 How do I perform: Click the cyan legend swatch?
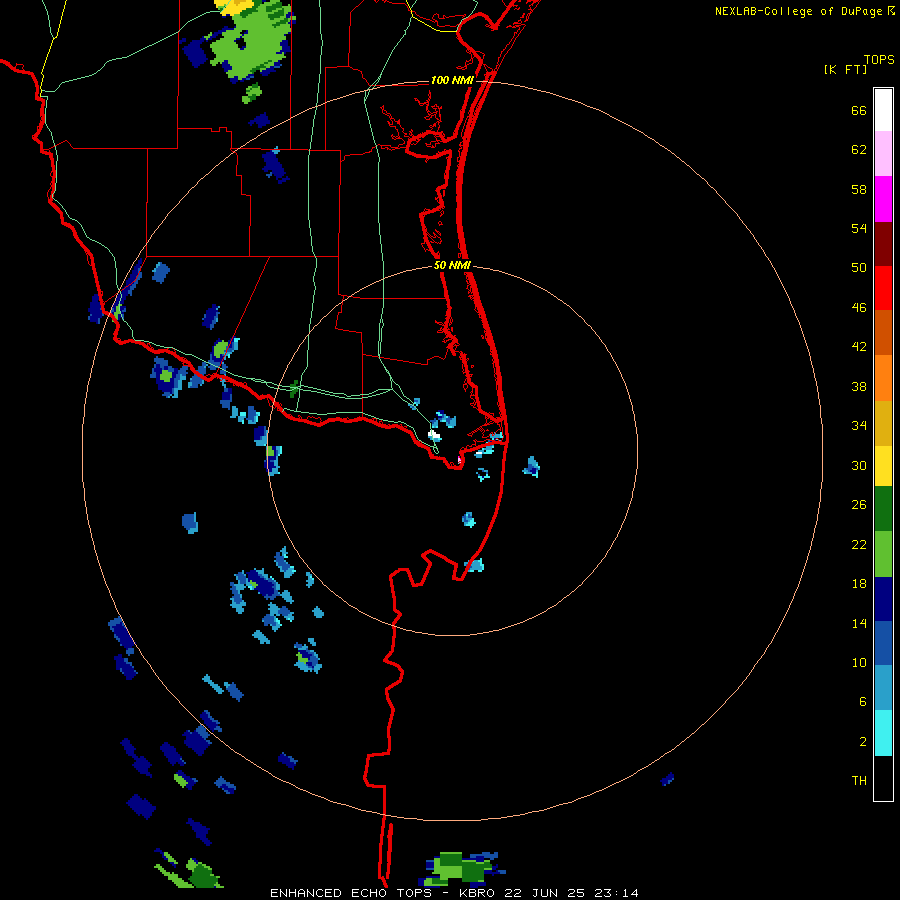[x=883, y=733]
